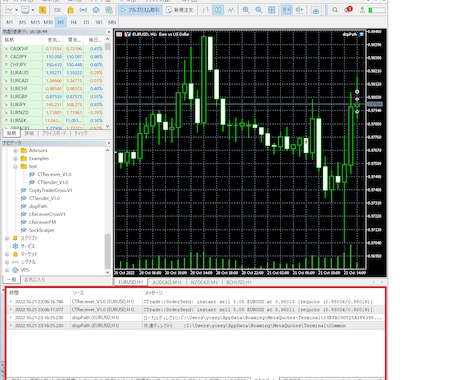This screenshot has width=460, height=380.
Task: Click the Navigator vertical scrollbar thumb
Action: click(107, 251)
